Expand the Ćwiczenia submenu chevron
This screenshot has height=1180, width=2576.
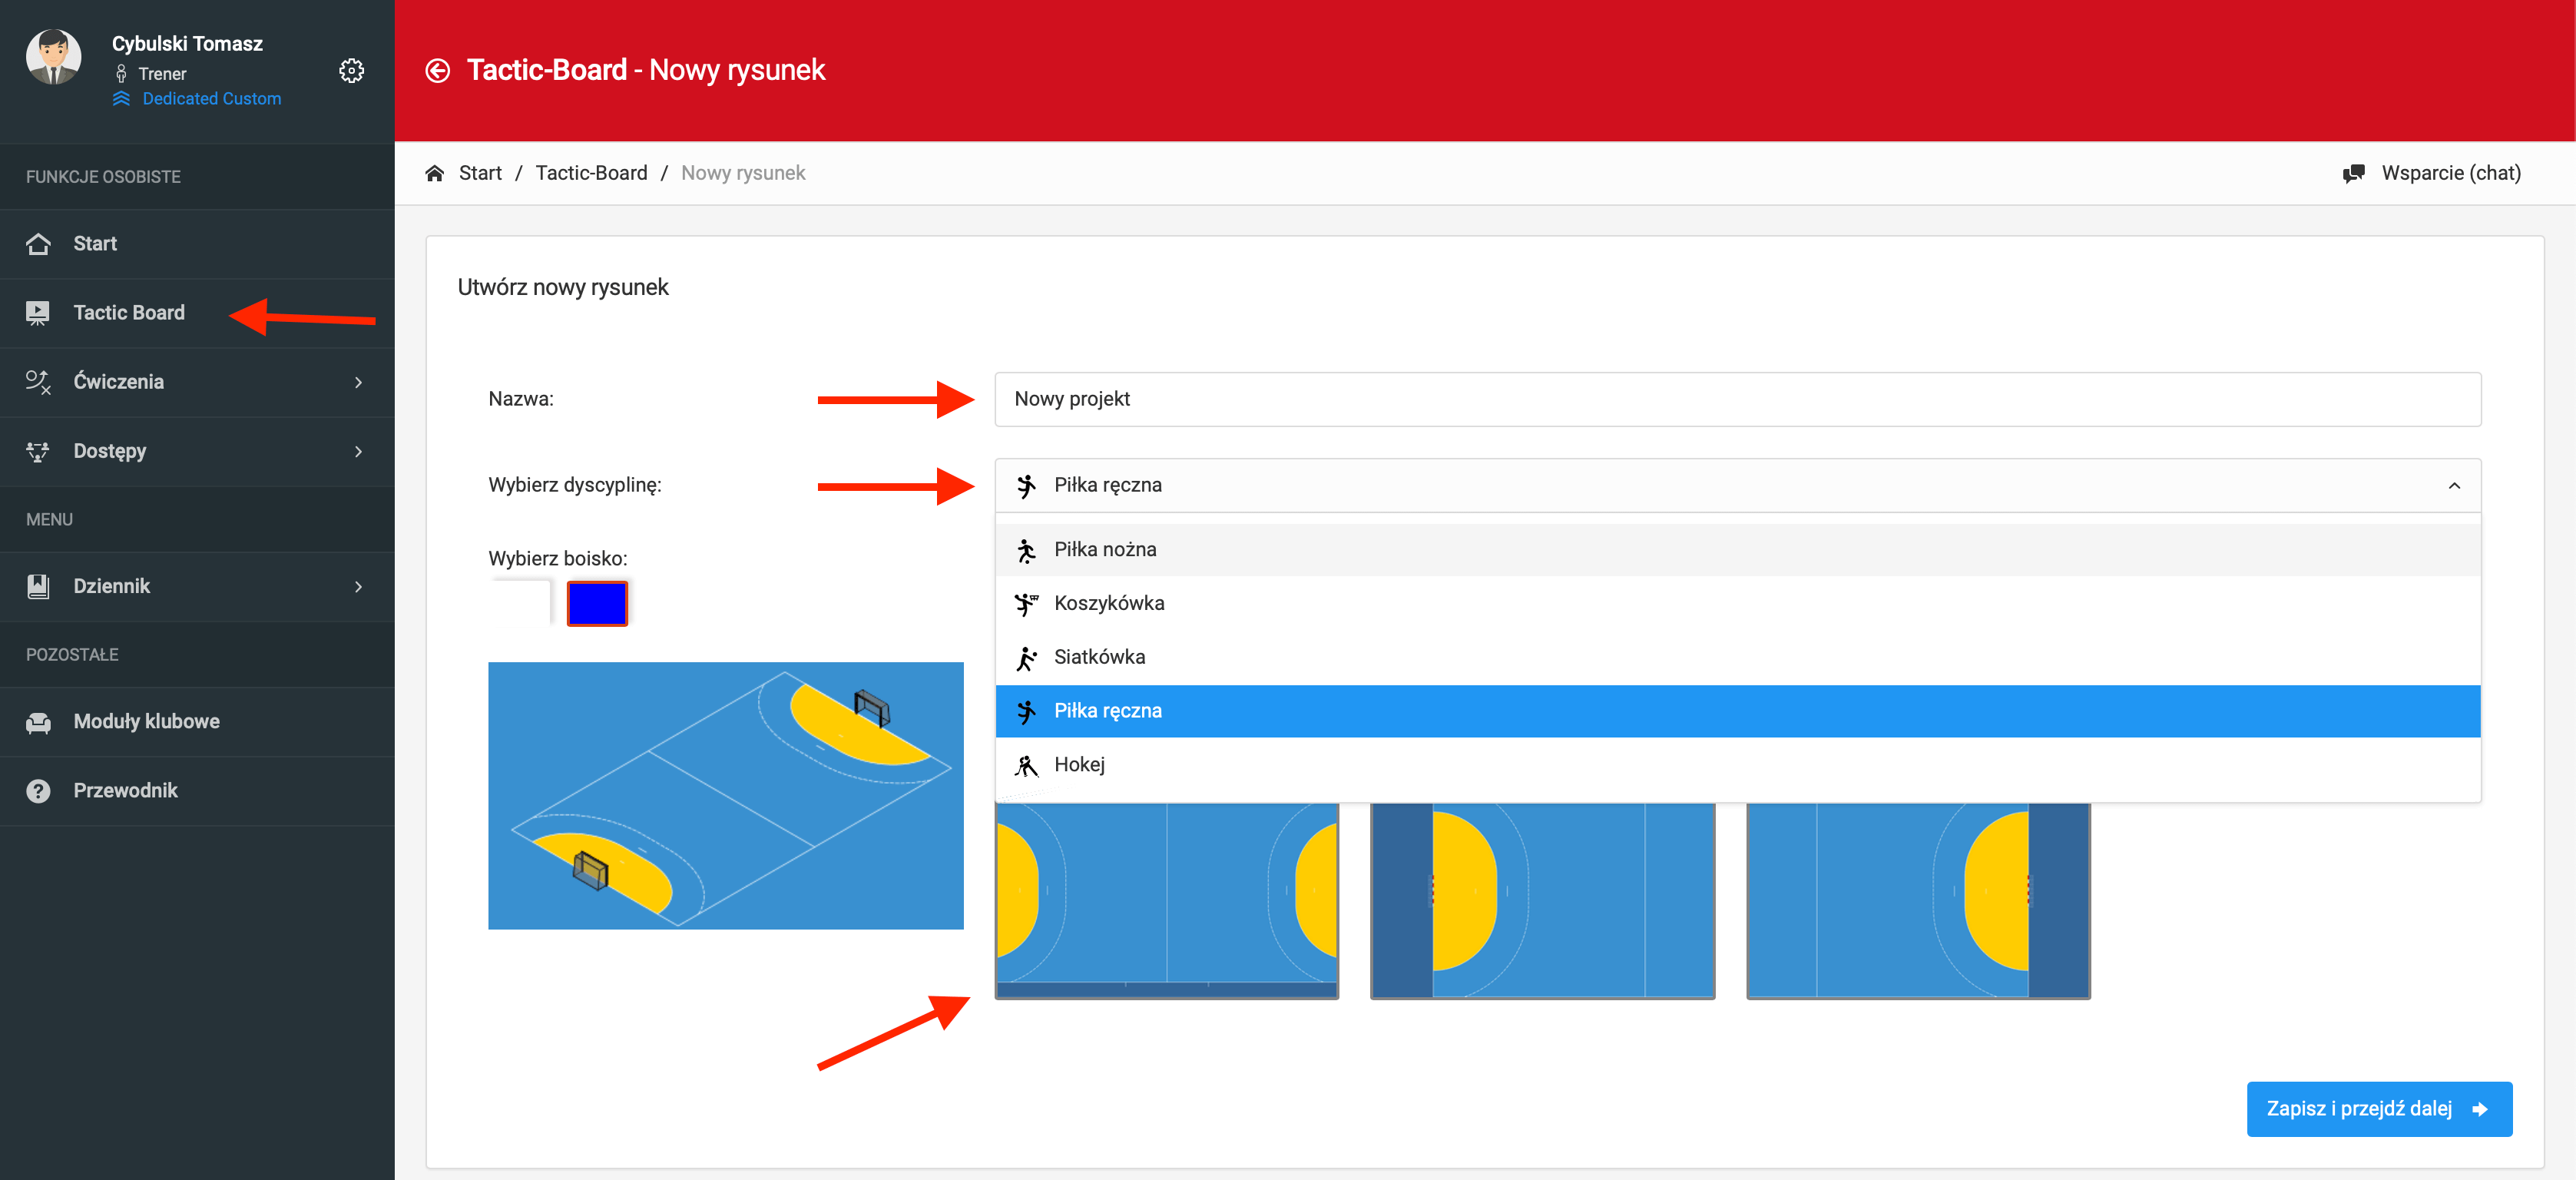tap(358, 382)
